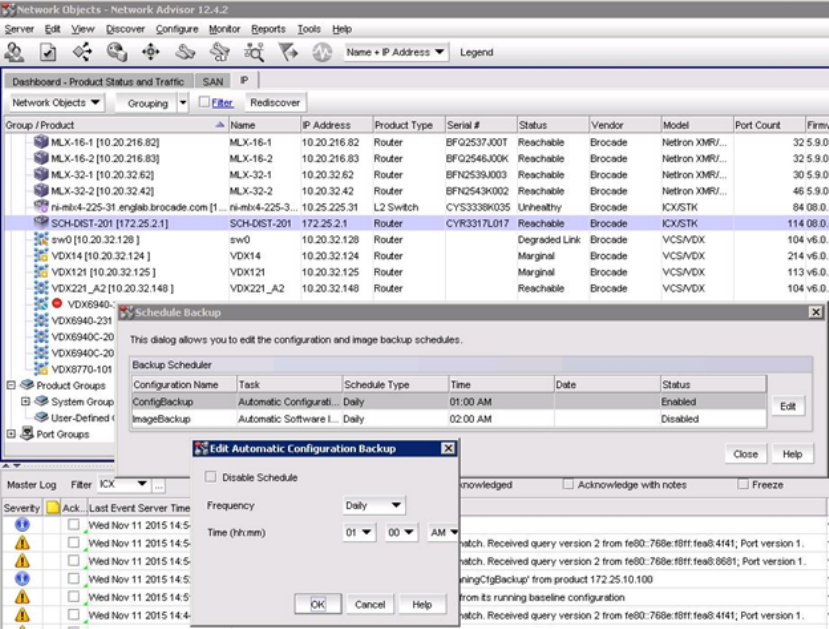Click the ellipsis button beside ICX filter
Screen dimensions: 829x629
[x=158, y=485]
